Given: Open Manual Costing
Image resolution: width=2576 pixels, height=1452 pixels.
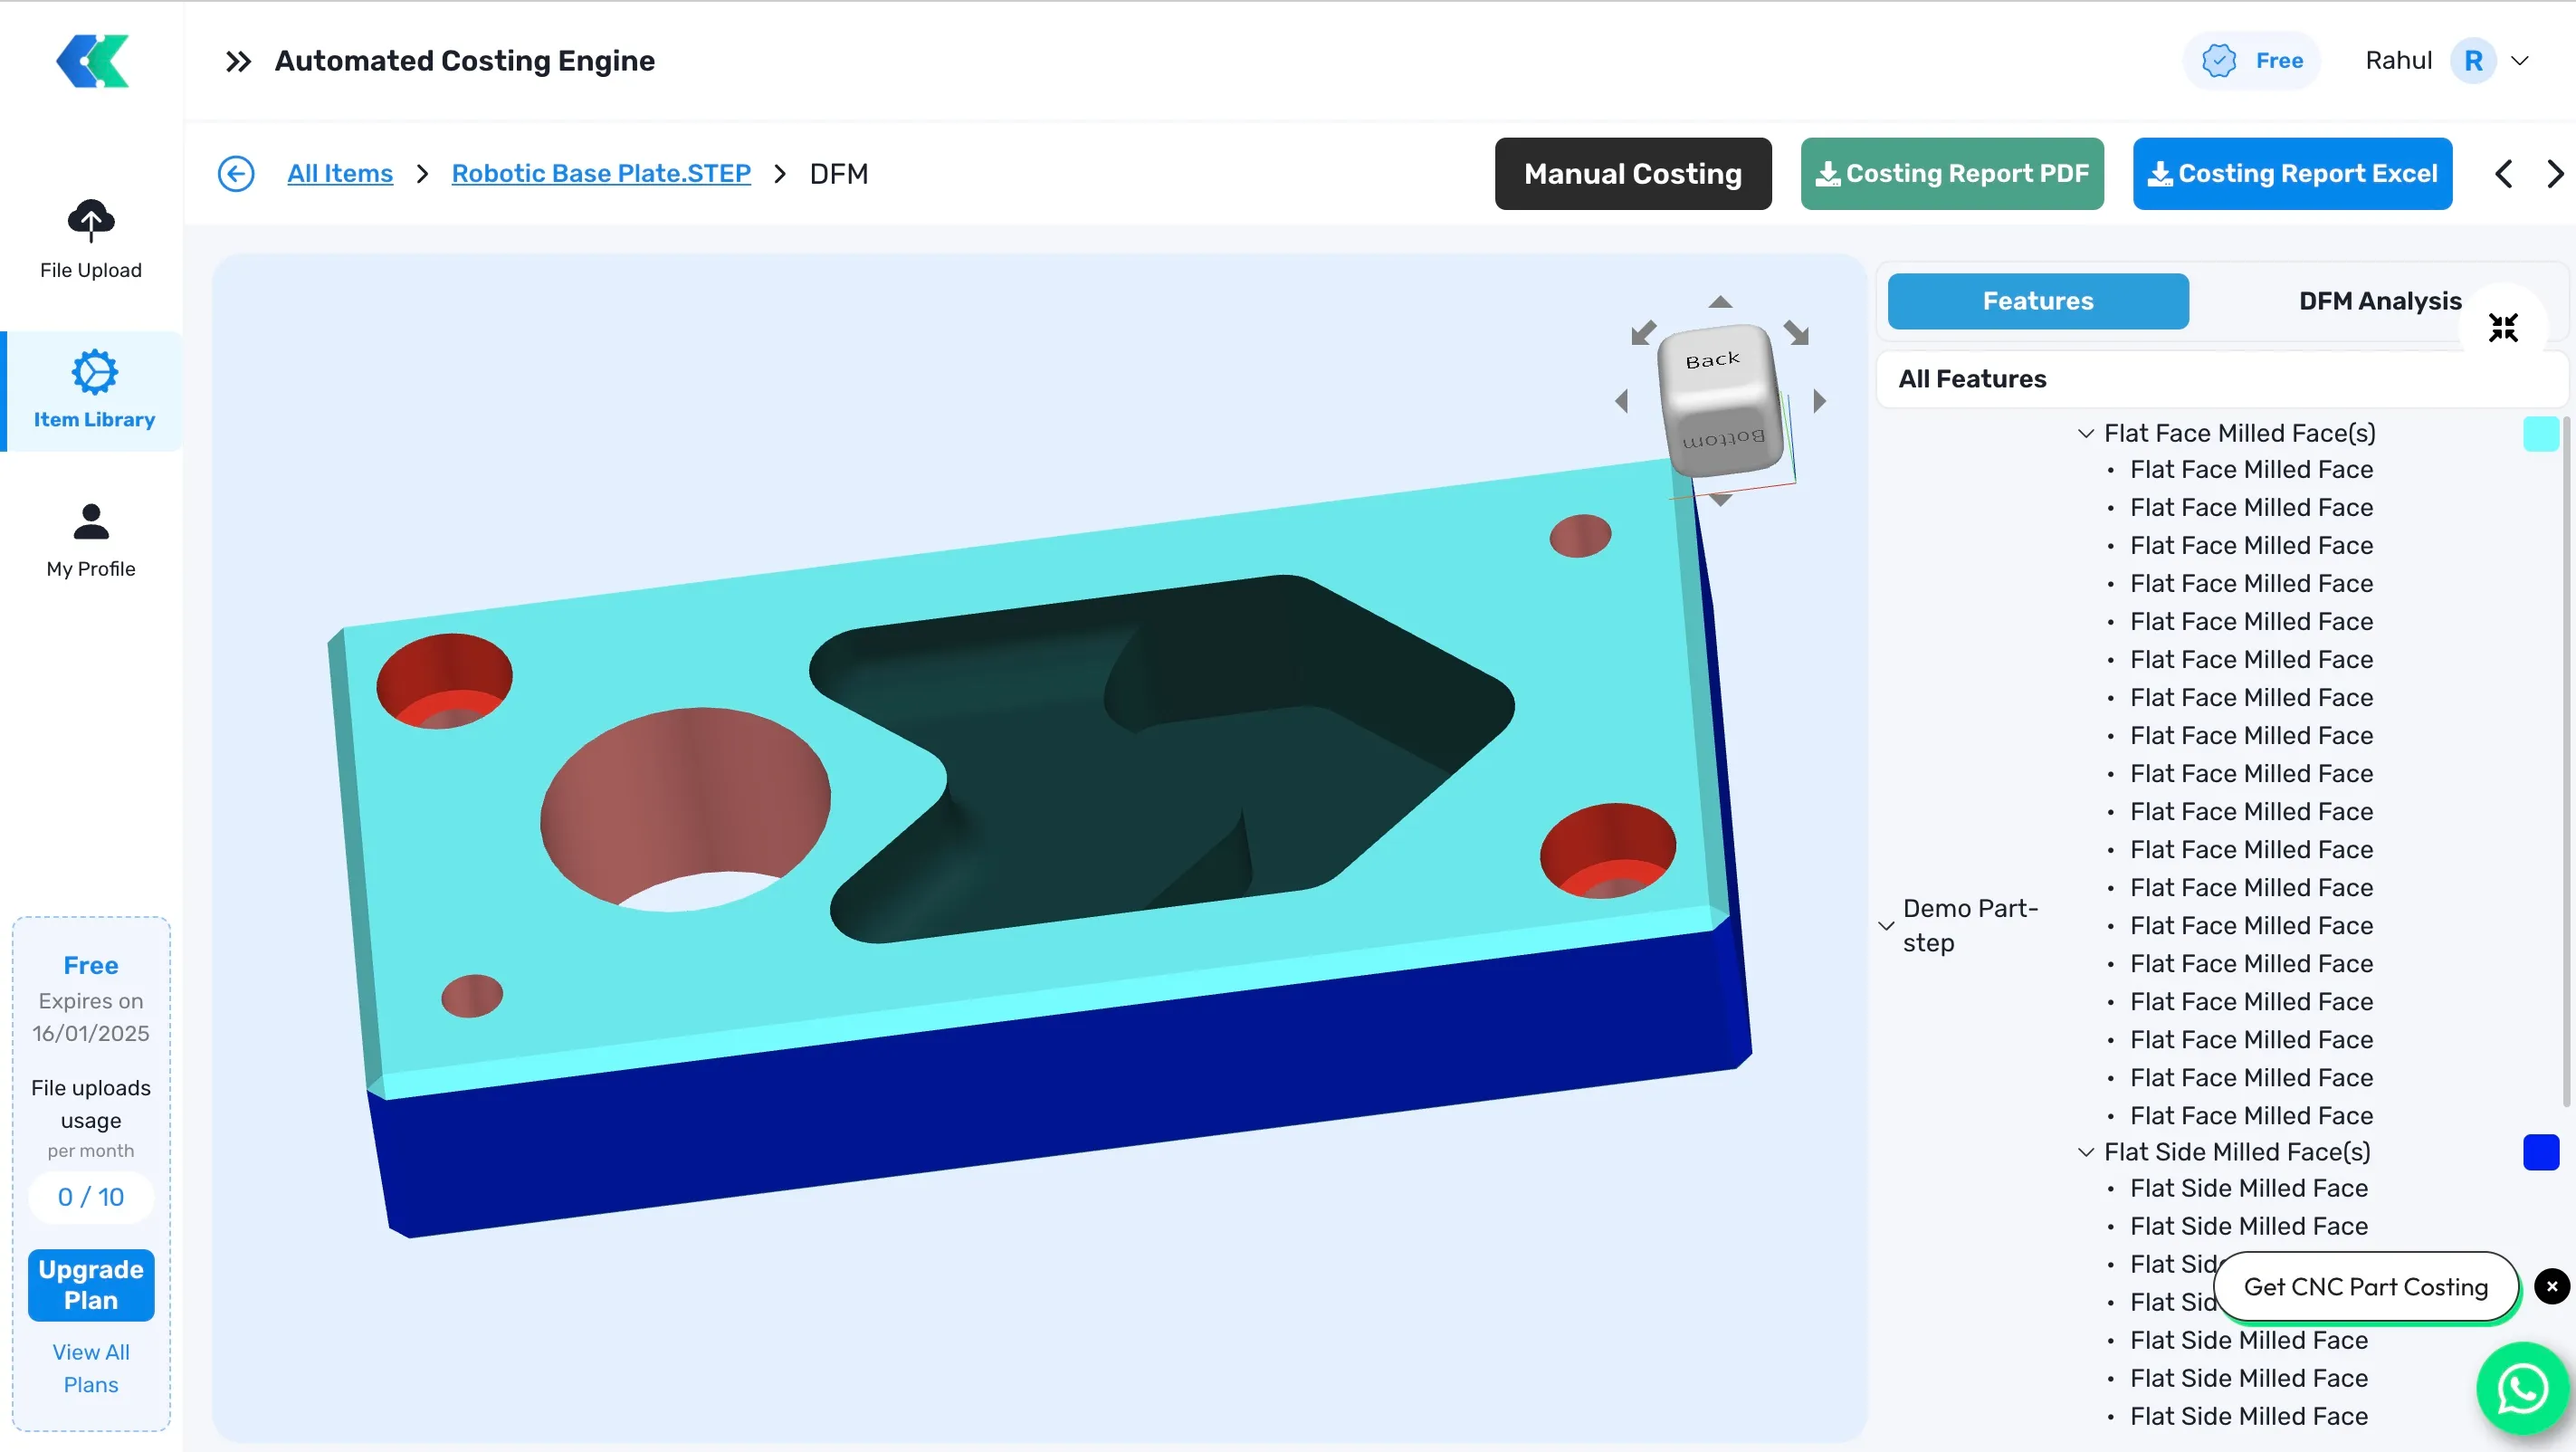Looking at the screenshot, I should pos(1632,173).
